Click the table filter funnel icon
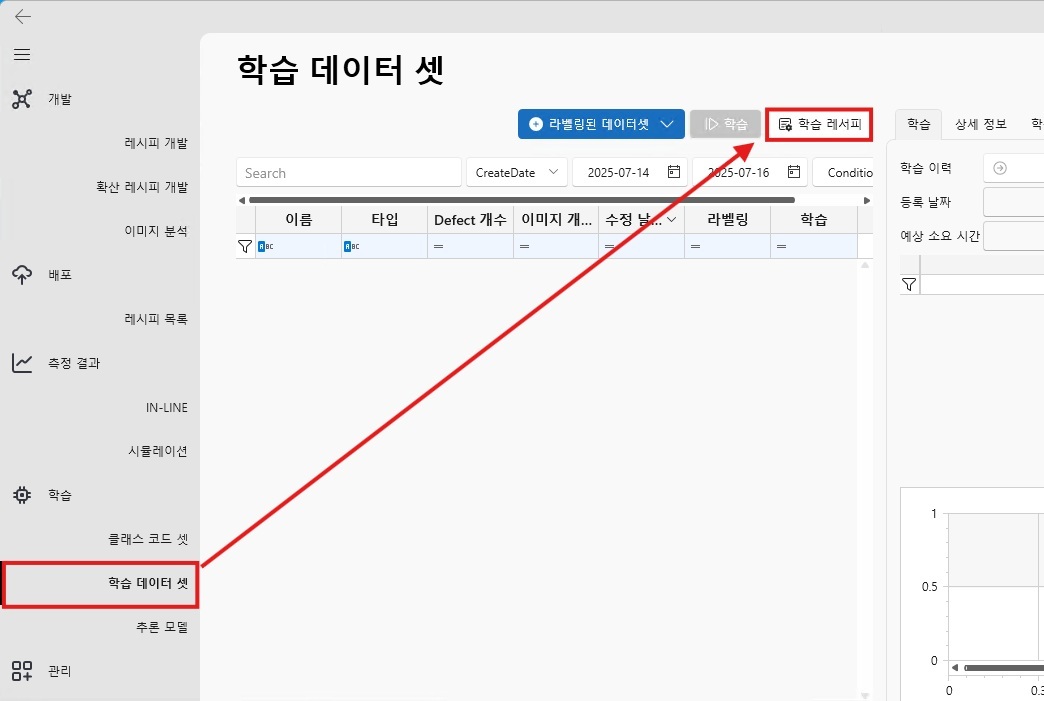 pyautogui.click(x=245, y=246)
